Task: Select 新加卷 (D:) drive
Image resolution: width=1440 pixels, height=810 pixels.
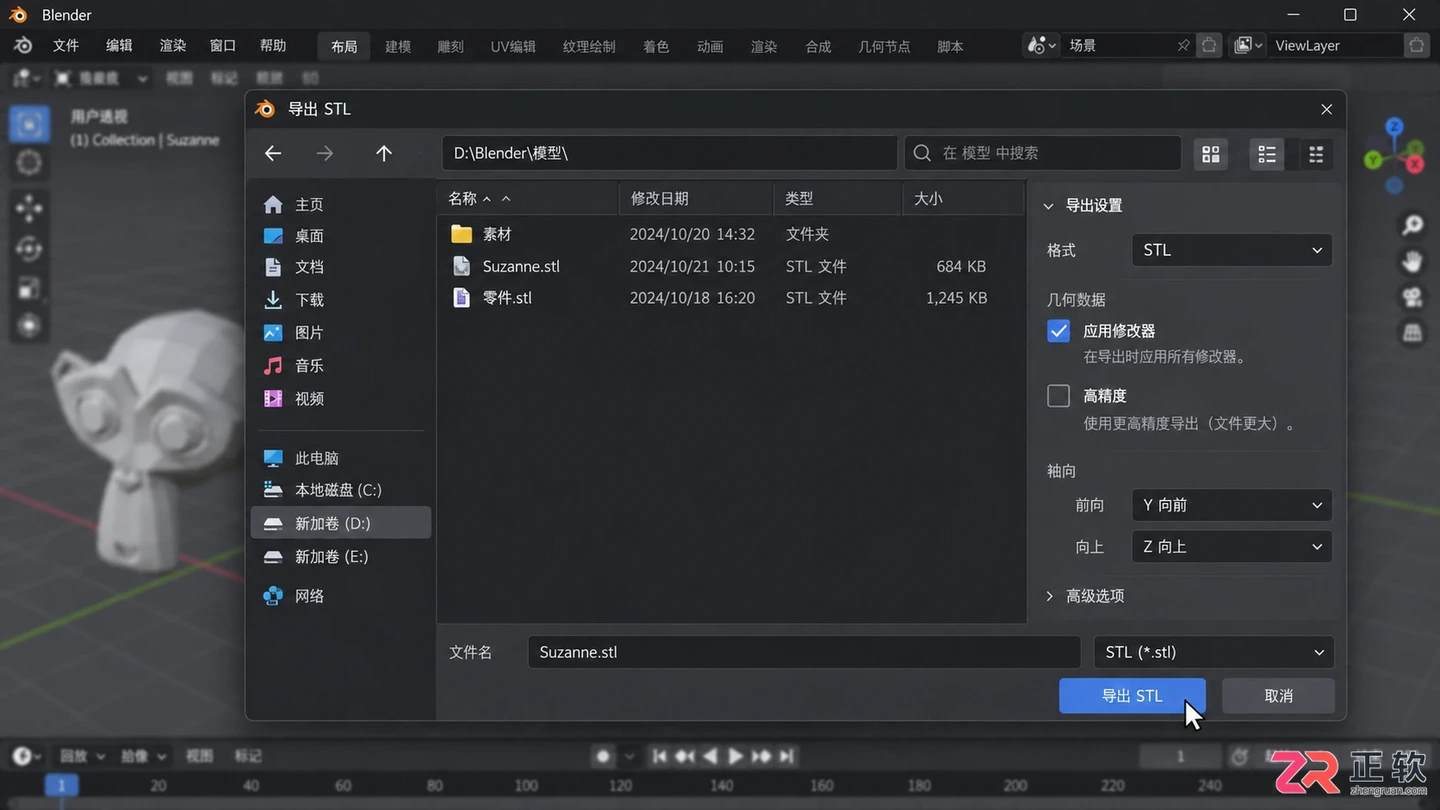Action: tap(340, 523)
